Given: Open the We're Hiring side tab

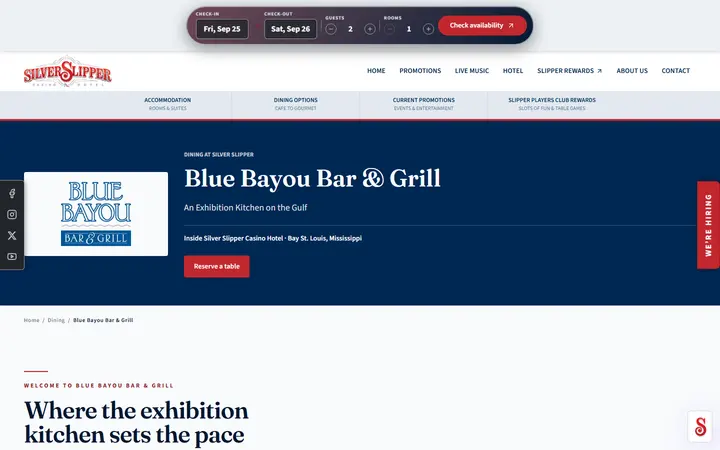Looking at the screenshot, I should pyautogui.click(x=708, y=225).
